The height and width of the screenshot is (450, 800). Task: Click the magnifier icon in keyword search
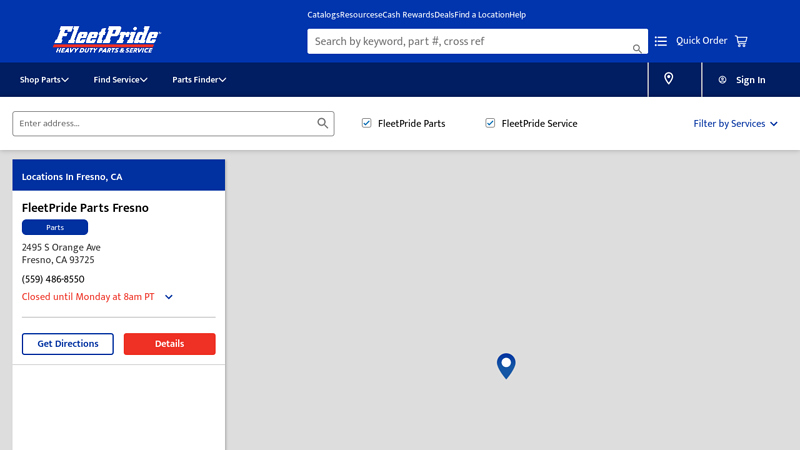click(x=637, y=48)
